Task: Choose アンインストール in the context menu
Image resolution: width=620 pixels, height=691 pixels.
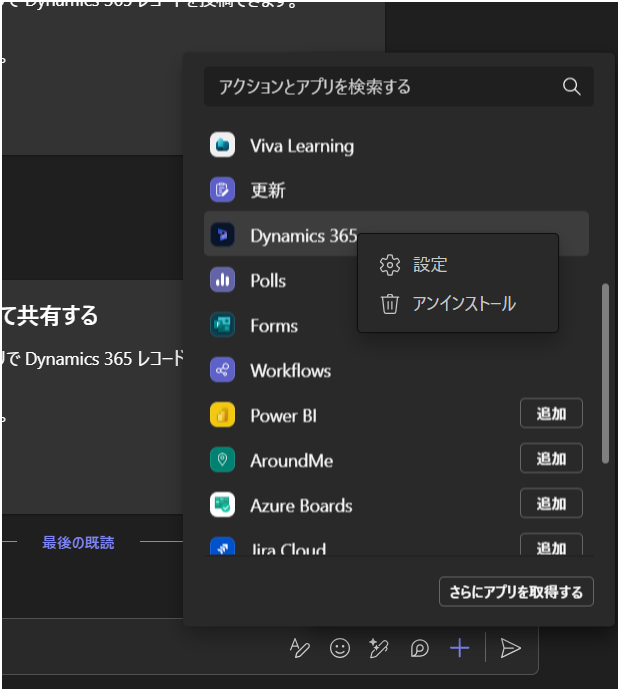Action: [457, 304]
